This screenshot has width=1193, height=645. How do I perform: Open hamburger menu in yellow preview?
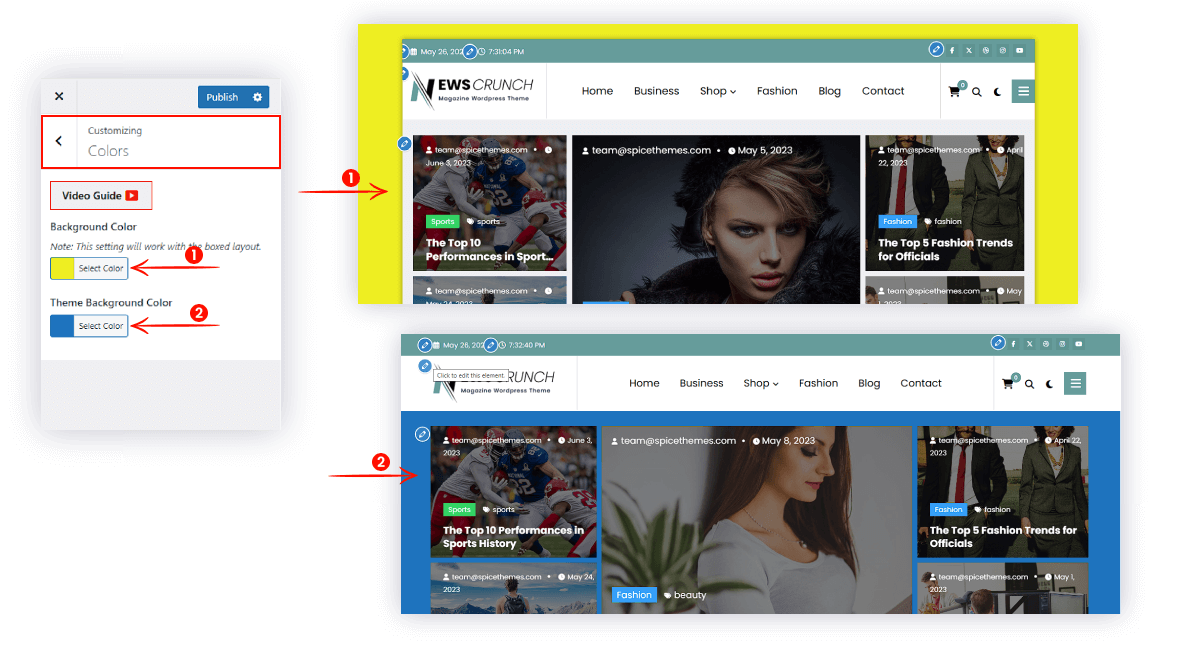1023,91
